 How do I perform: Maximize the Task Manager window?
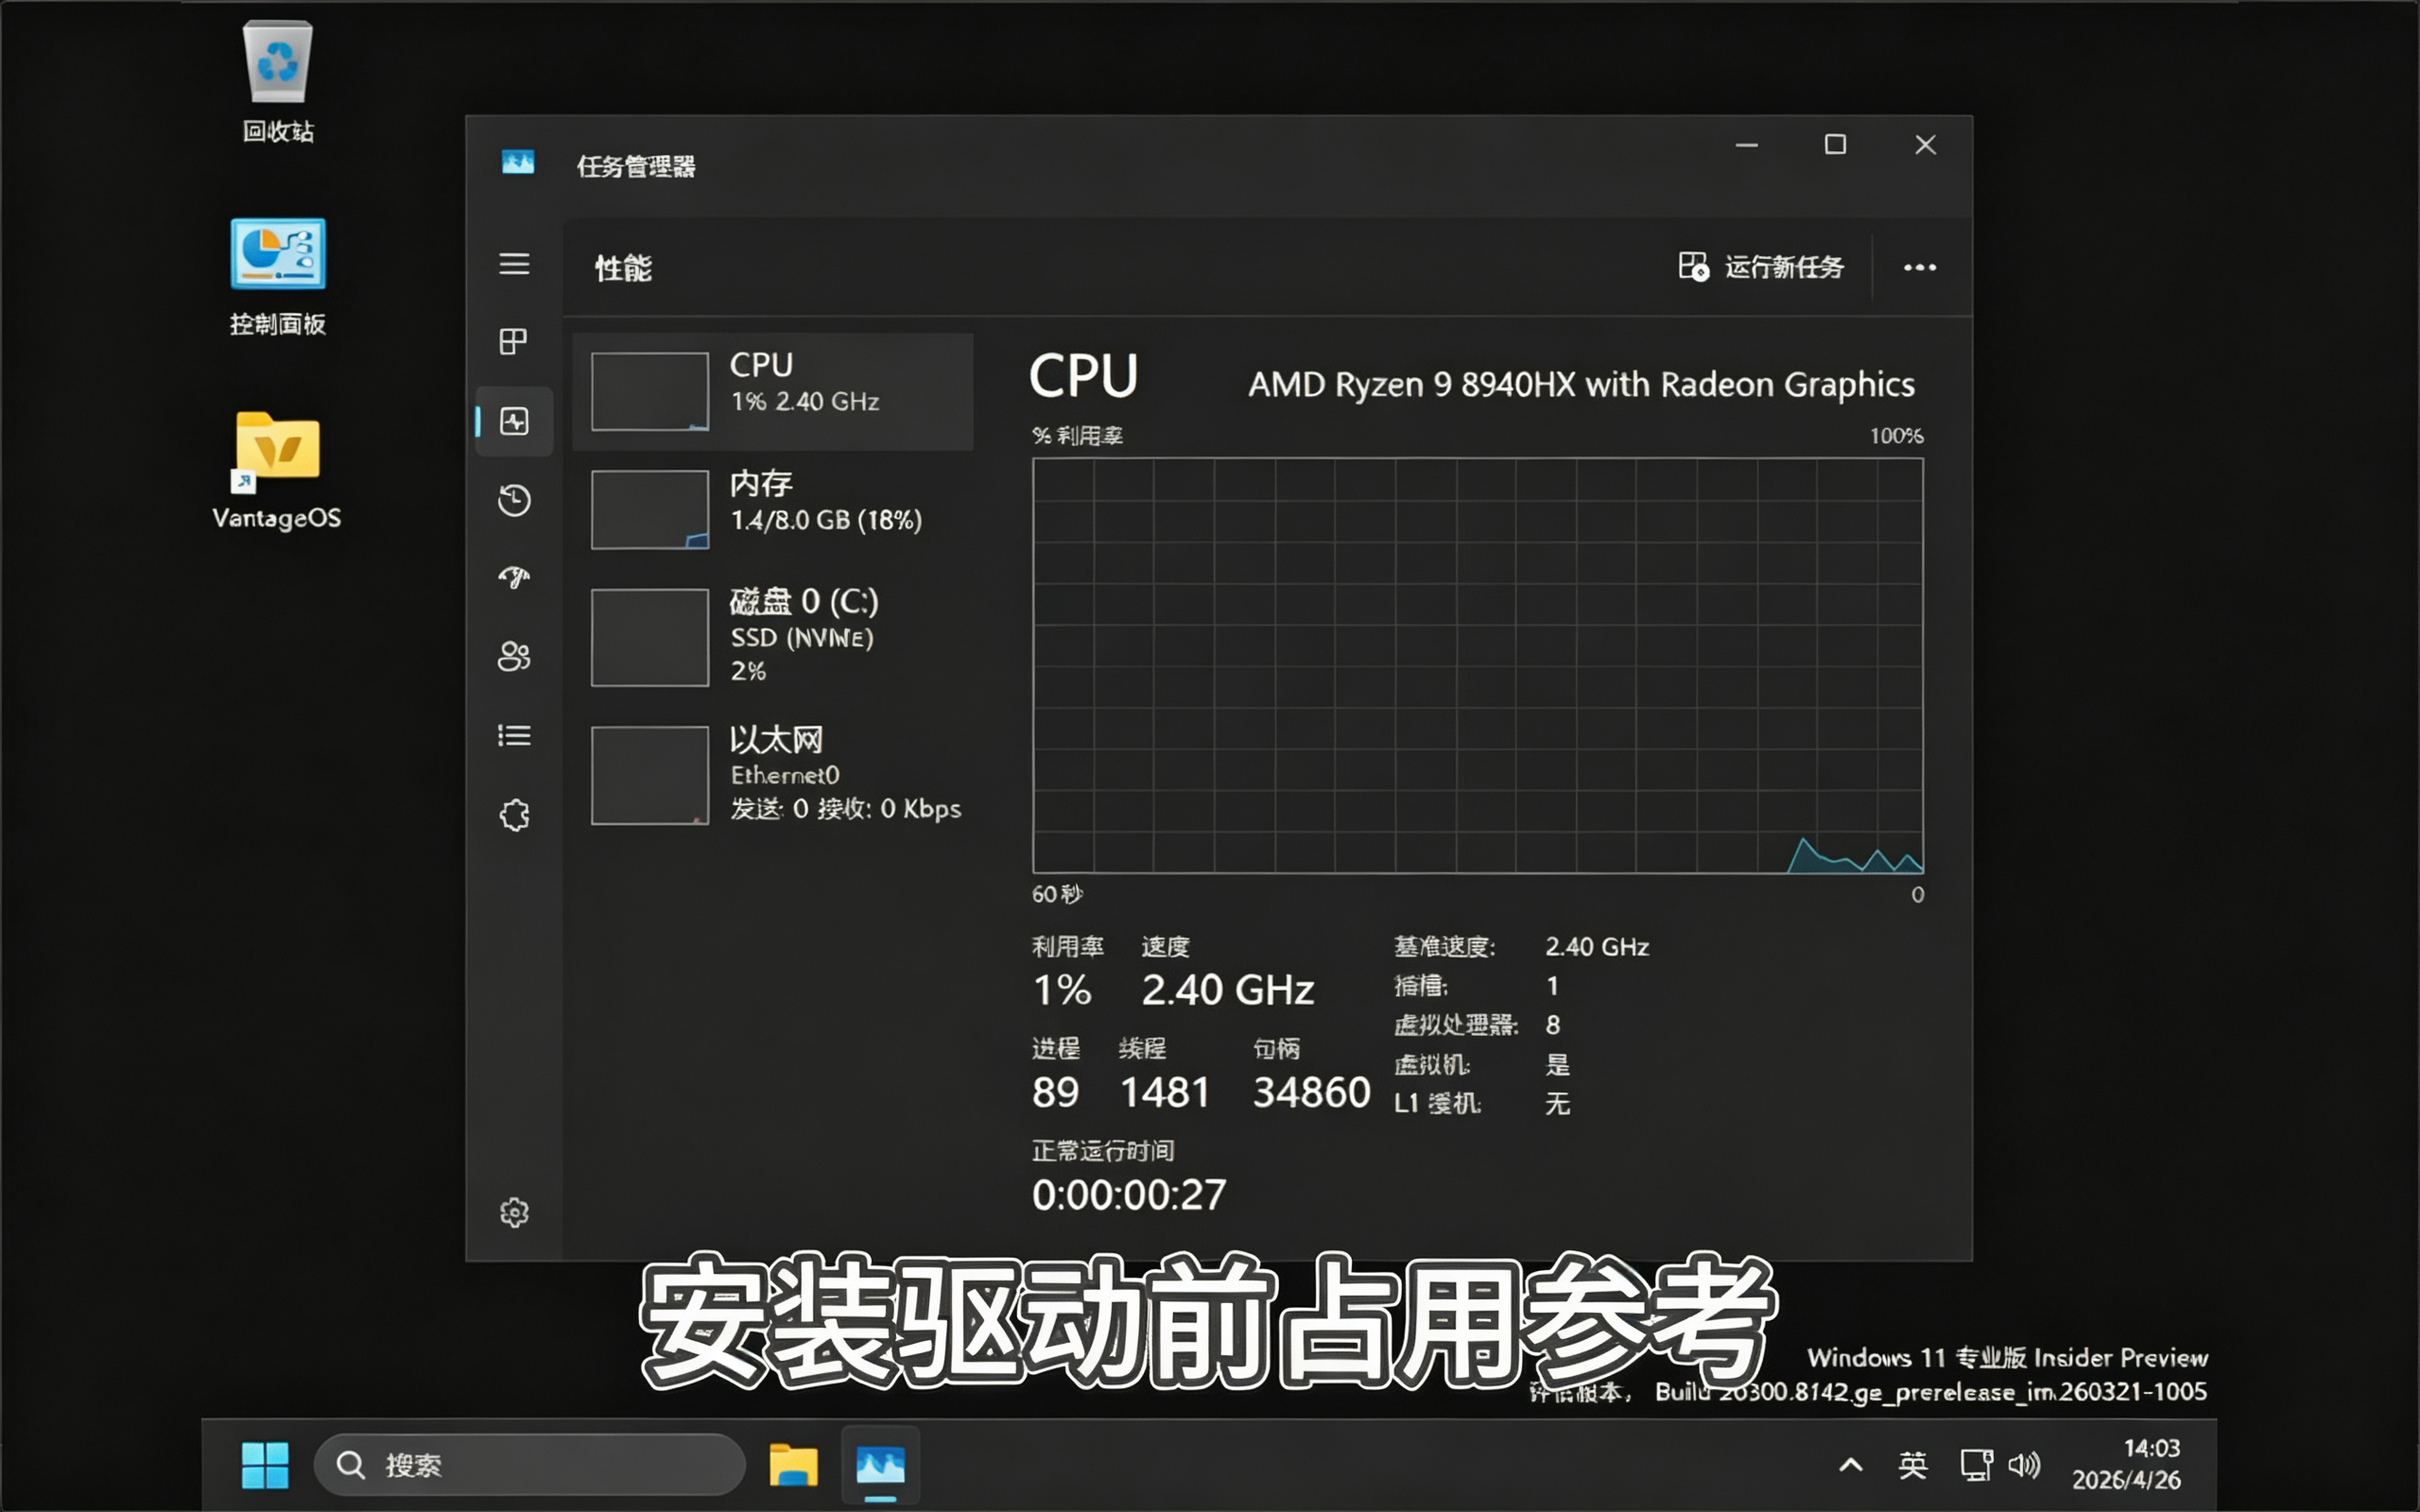click(x=1835, y=145)
